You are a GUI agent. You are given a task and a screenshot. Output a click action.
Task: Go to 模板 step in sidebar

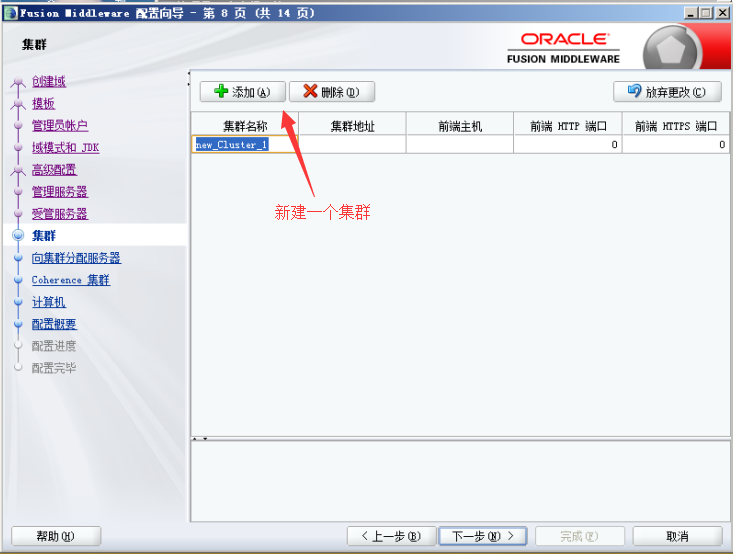[x=43, y=104]
